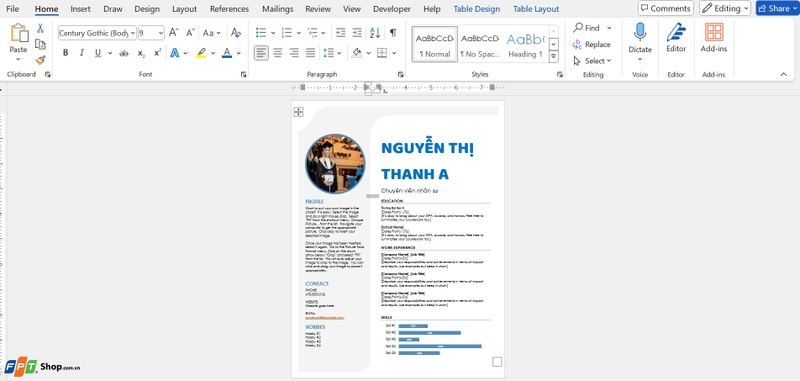Click the table move handle icon
This screenshot has width=800, height=381.
(298, 112)
